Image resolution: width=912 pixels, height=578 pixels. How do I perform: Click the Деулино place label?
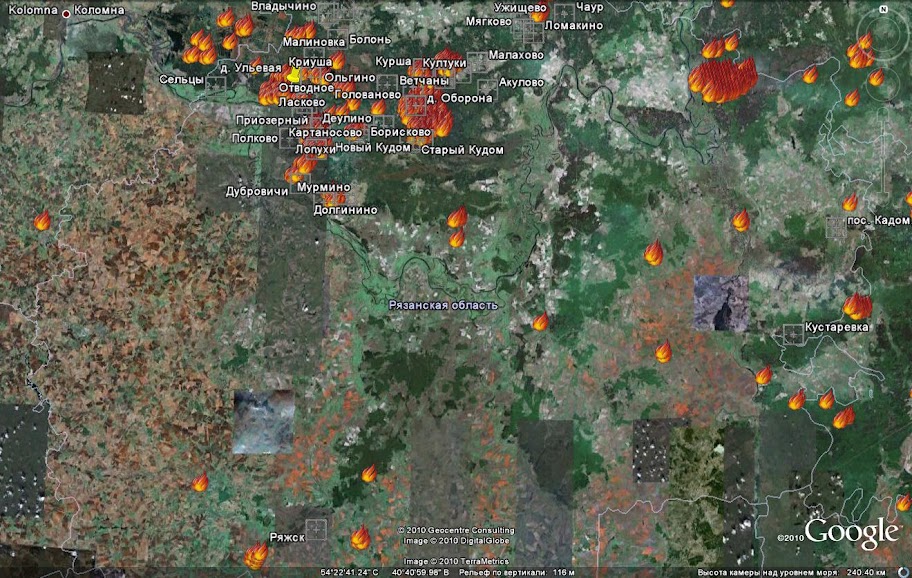click(347, 119)
